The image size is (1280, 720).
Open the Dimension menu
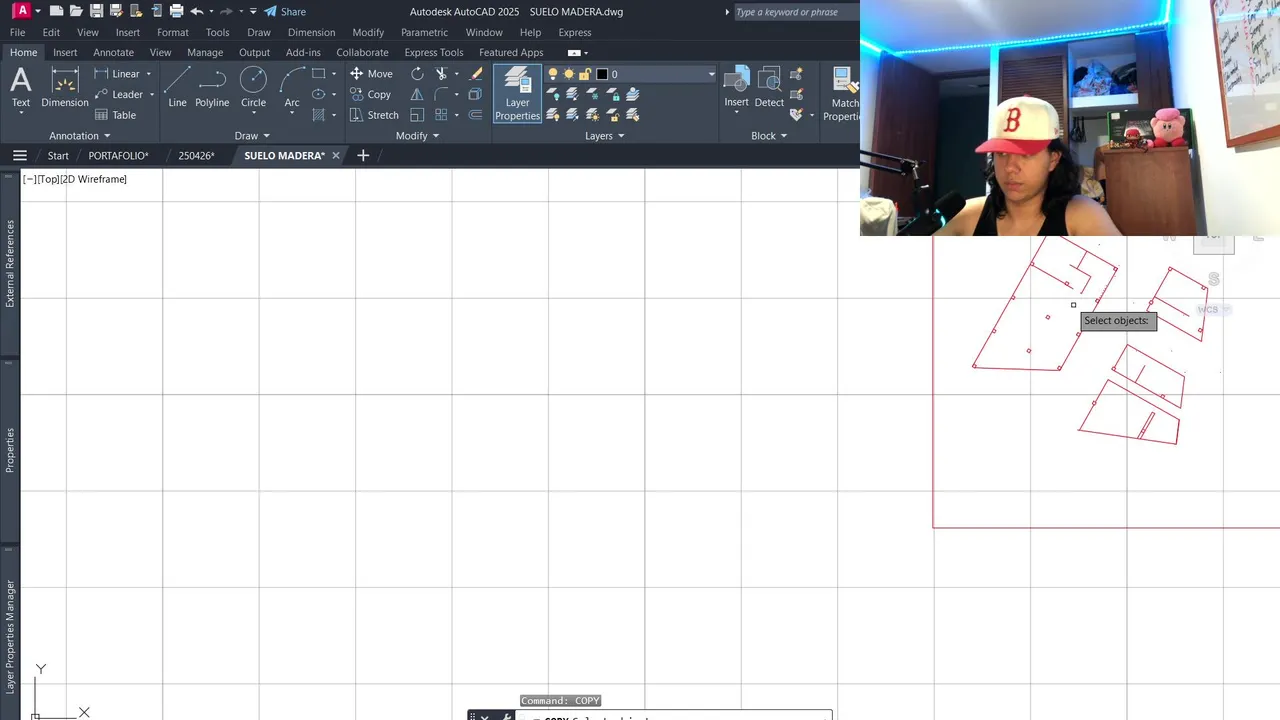pos(312,32)
